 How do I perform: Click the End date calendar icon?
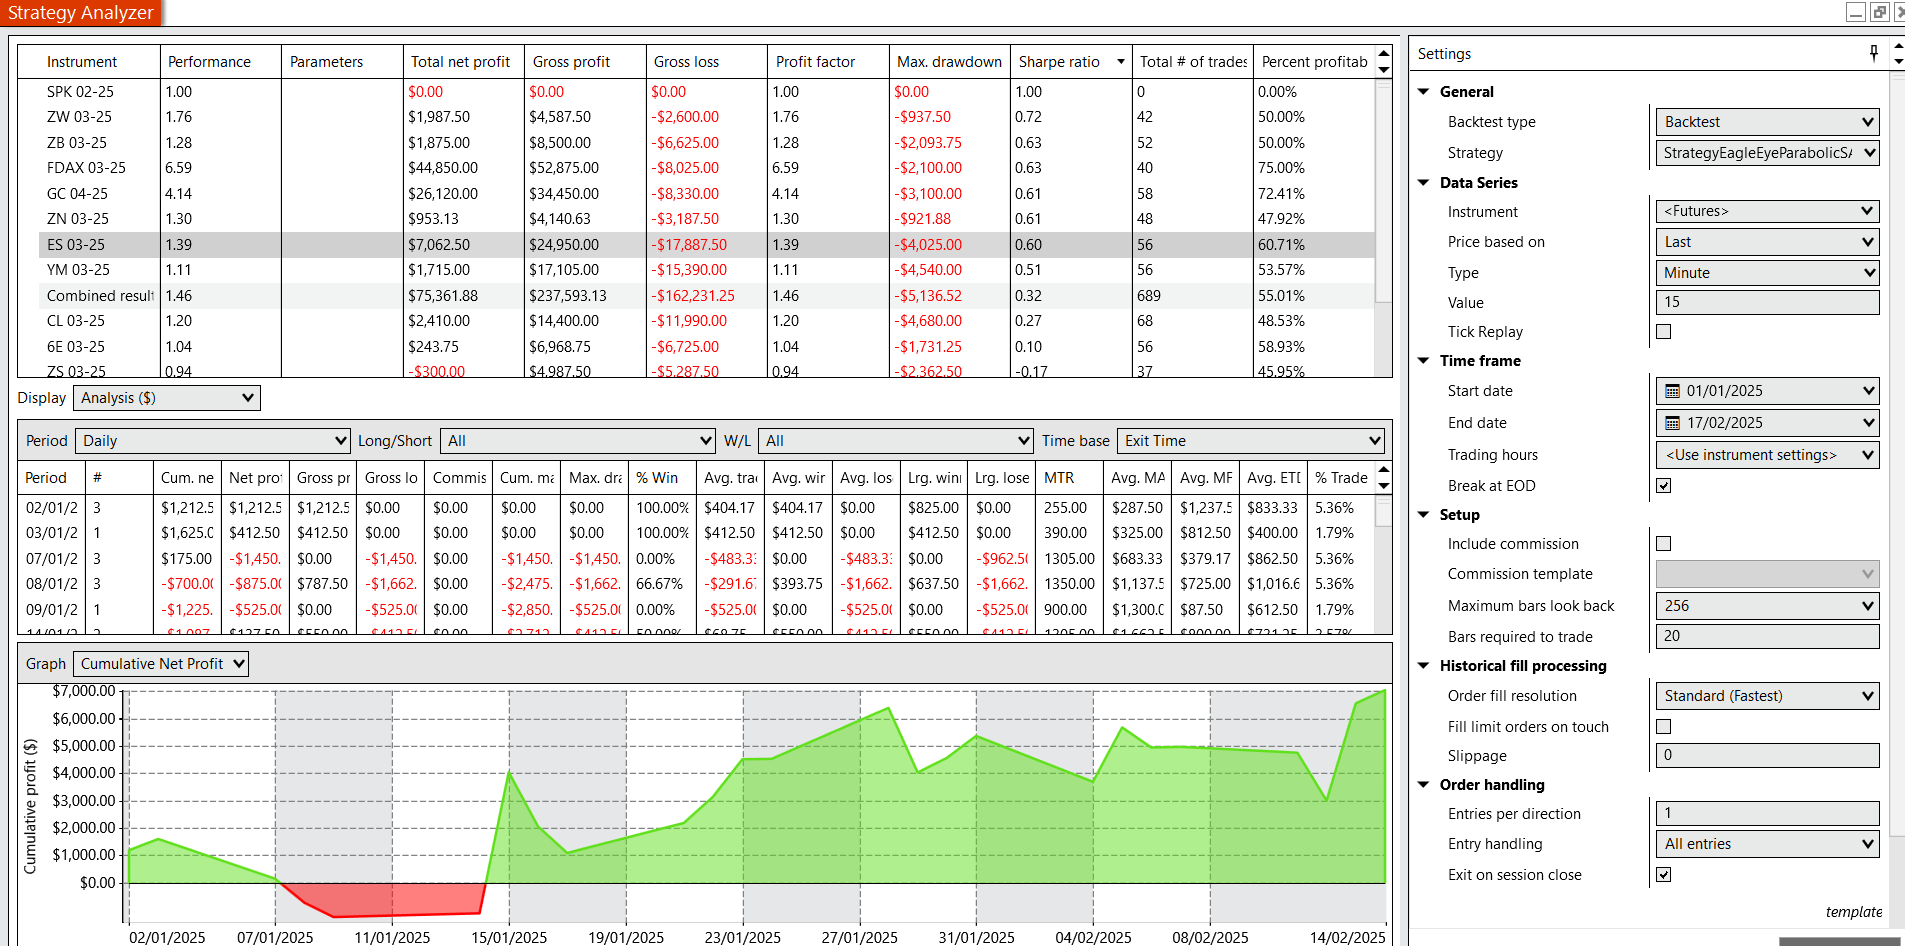[1672, 423]
